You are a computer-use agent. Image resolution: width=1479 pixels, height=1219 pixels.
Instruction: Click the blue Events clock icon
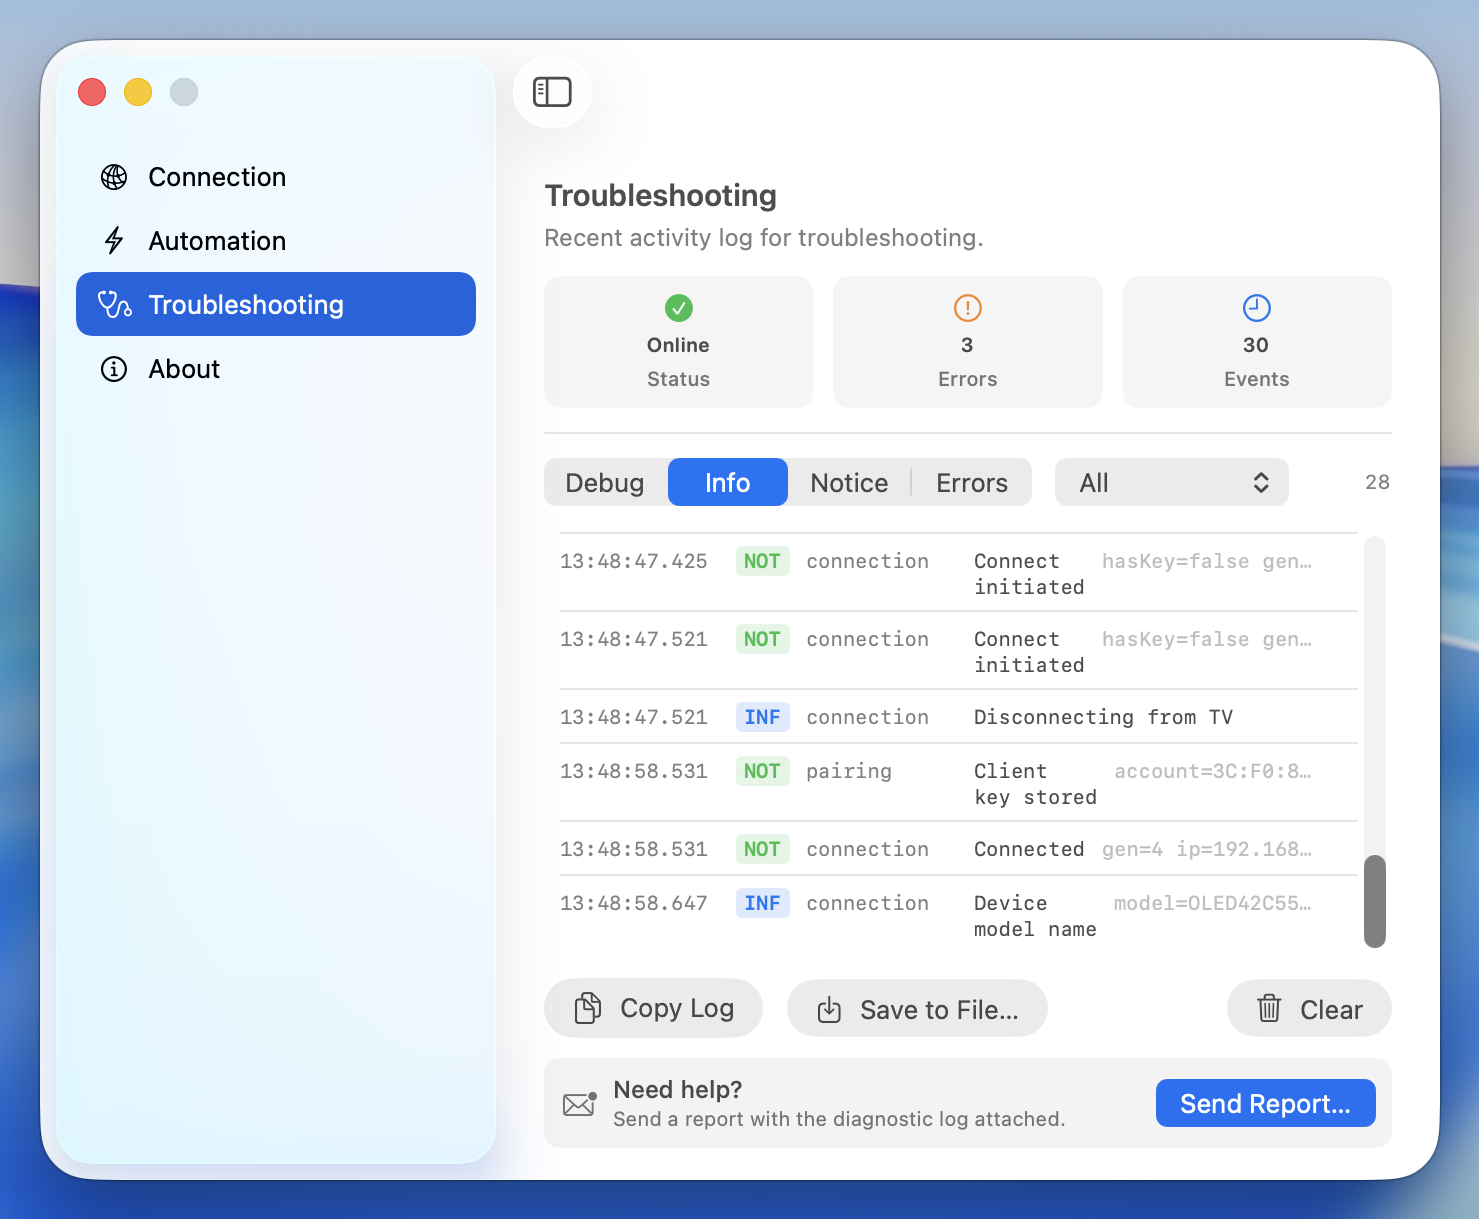tap(1257, 308)
